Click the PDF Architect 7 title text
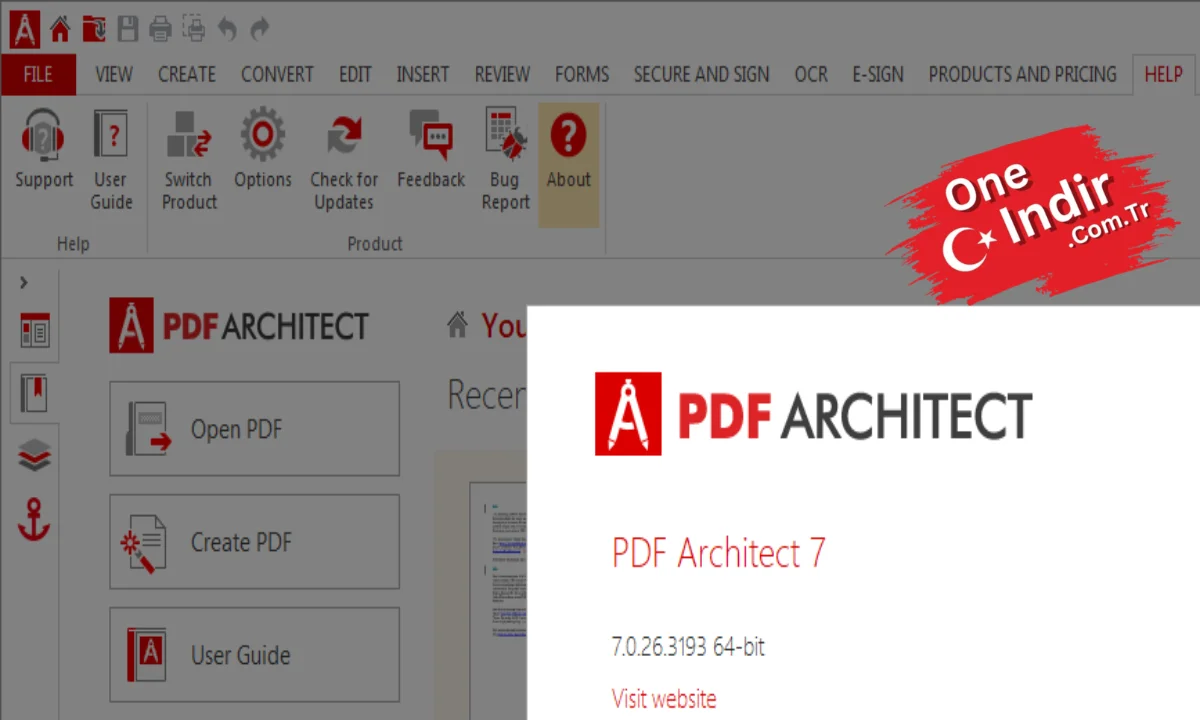Viewport: 1200px width, 720px height. coord(718,553)
